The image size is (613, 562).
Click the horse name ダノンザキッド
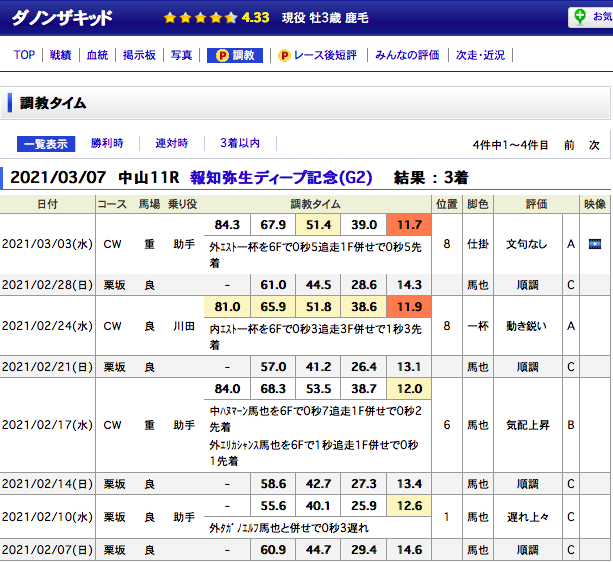62,18
